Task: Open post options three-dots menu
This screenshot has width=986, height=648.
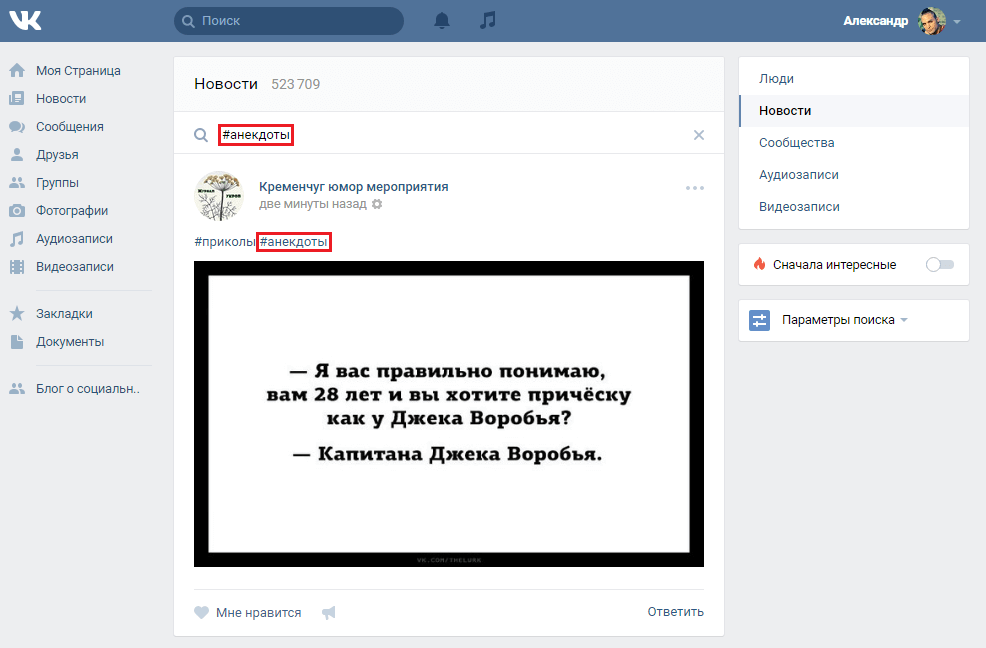Action: pyautogui.click(x=695, y=188)
